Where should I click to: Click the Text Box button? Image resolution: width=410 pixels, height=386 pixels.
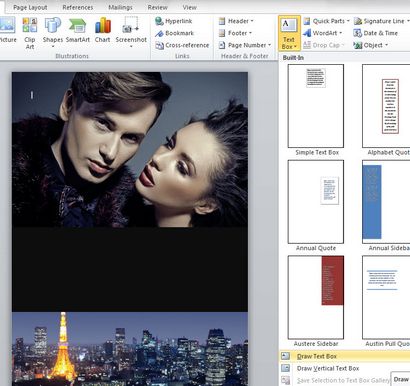click(x=289, y=34)
